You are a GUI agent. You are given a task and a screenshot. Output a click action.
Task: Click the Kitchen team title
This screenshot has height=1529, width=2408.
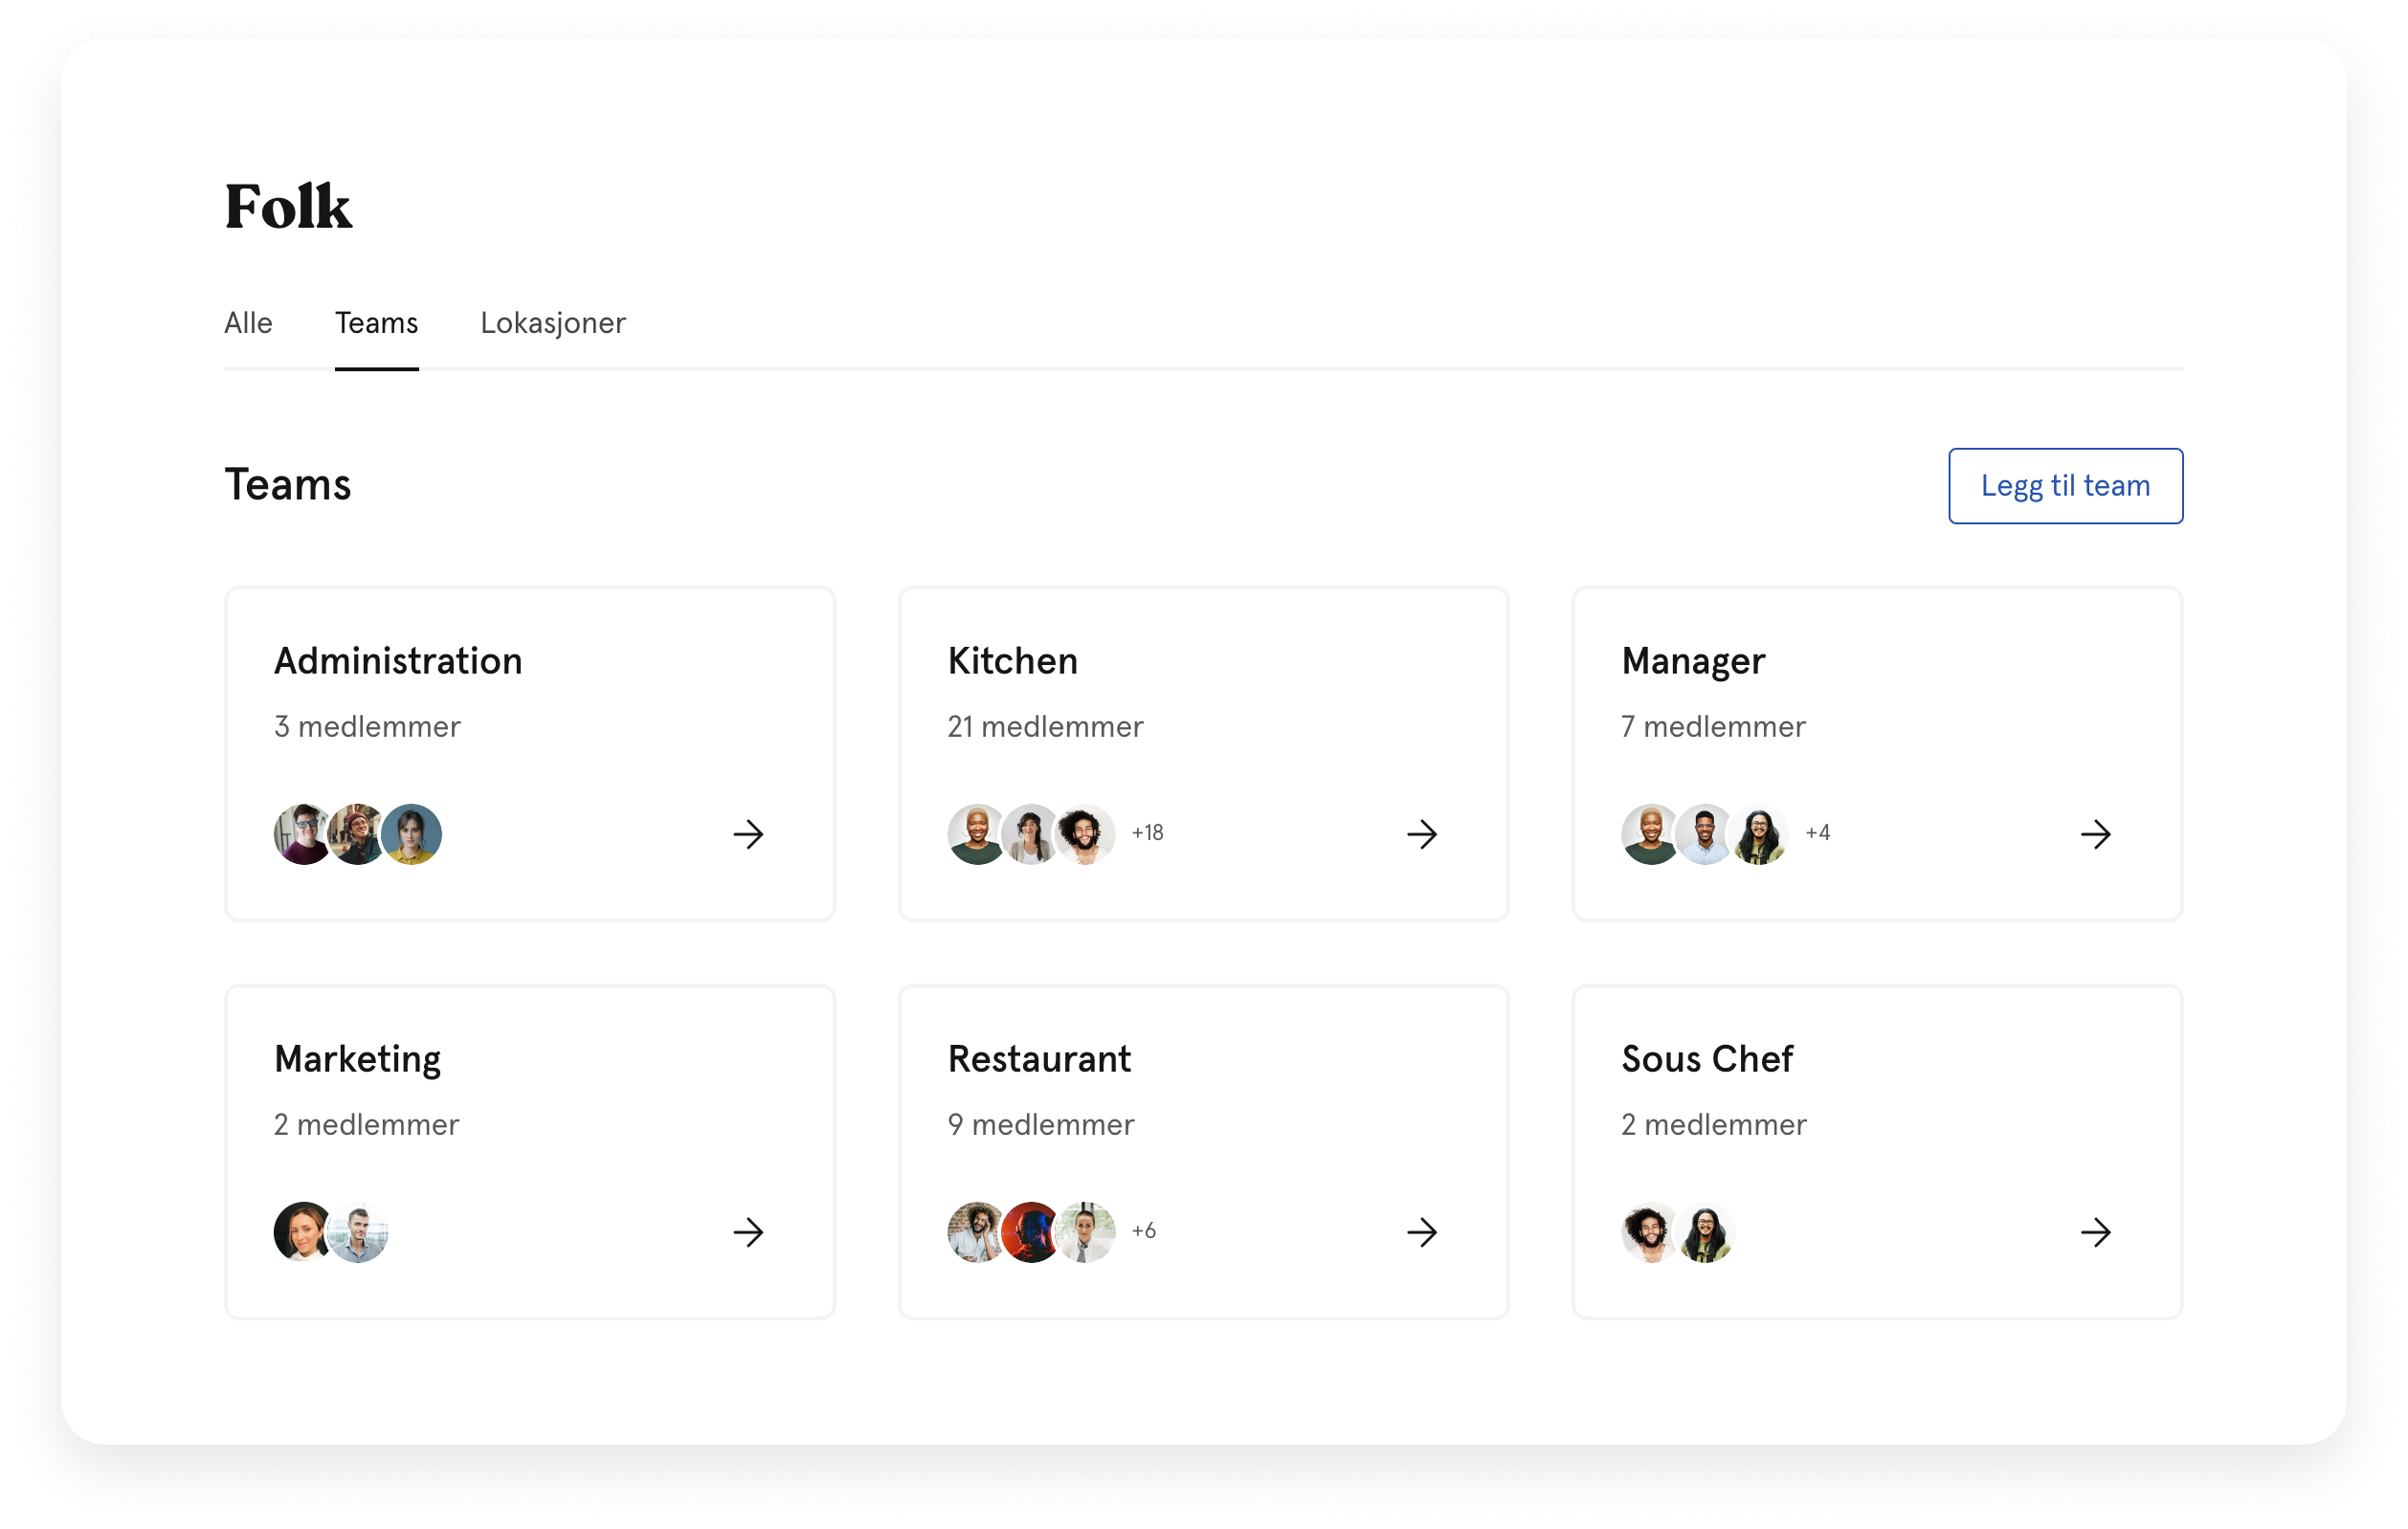[1012, 661]
